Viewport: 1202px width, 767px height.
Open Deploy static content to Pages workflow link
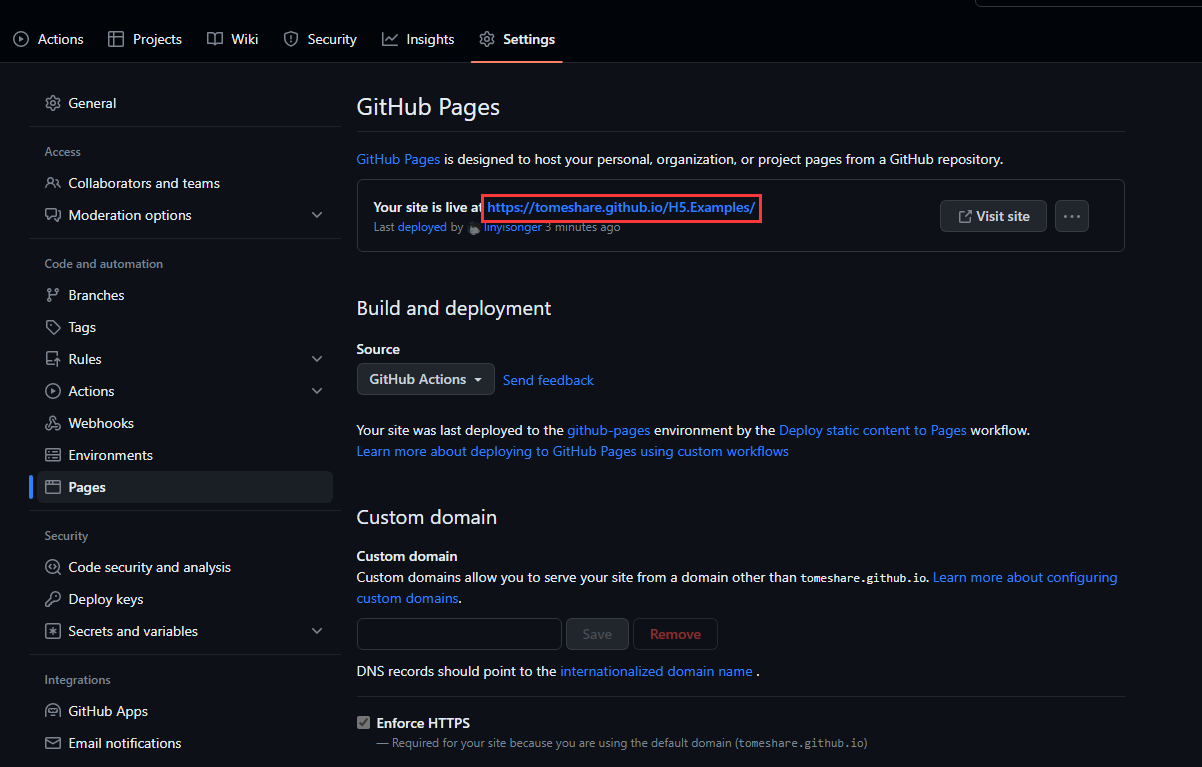873,430
